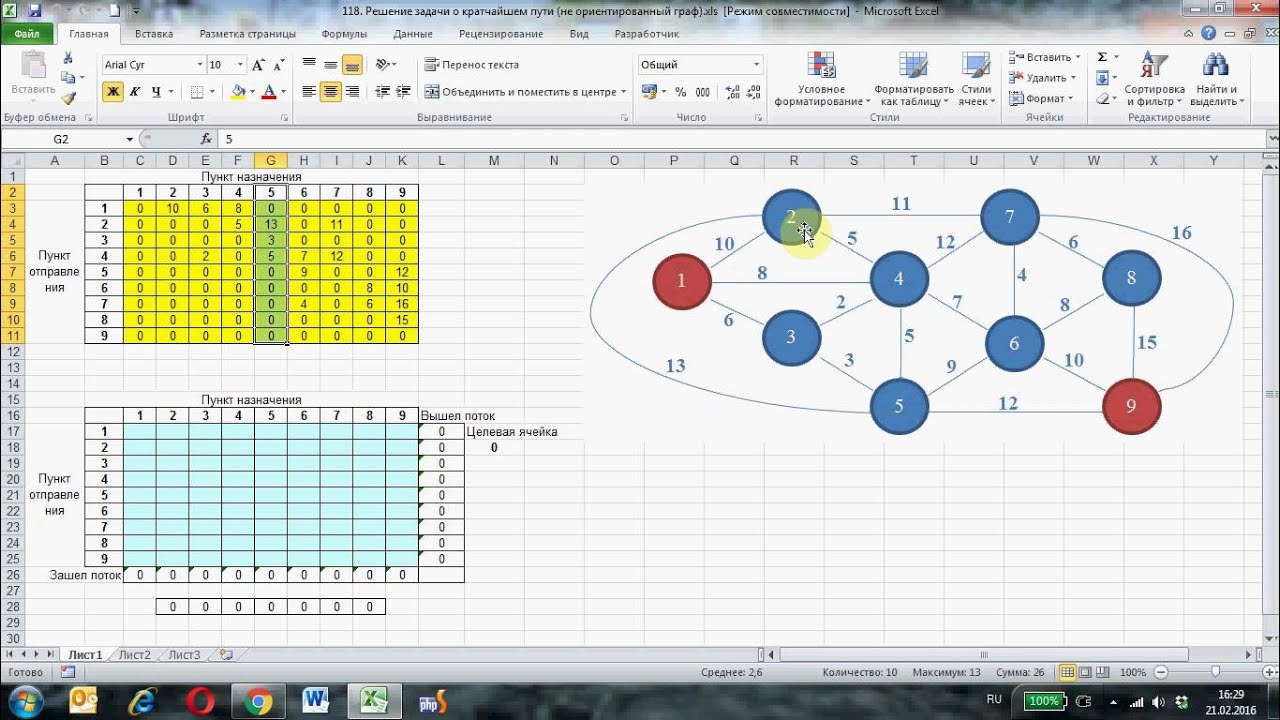1280x720 pixels.
Task: Expand the Name Box dropdown arrow
Action: point(130,139)
